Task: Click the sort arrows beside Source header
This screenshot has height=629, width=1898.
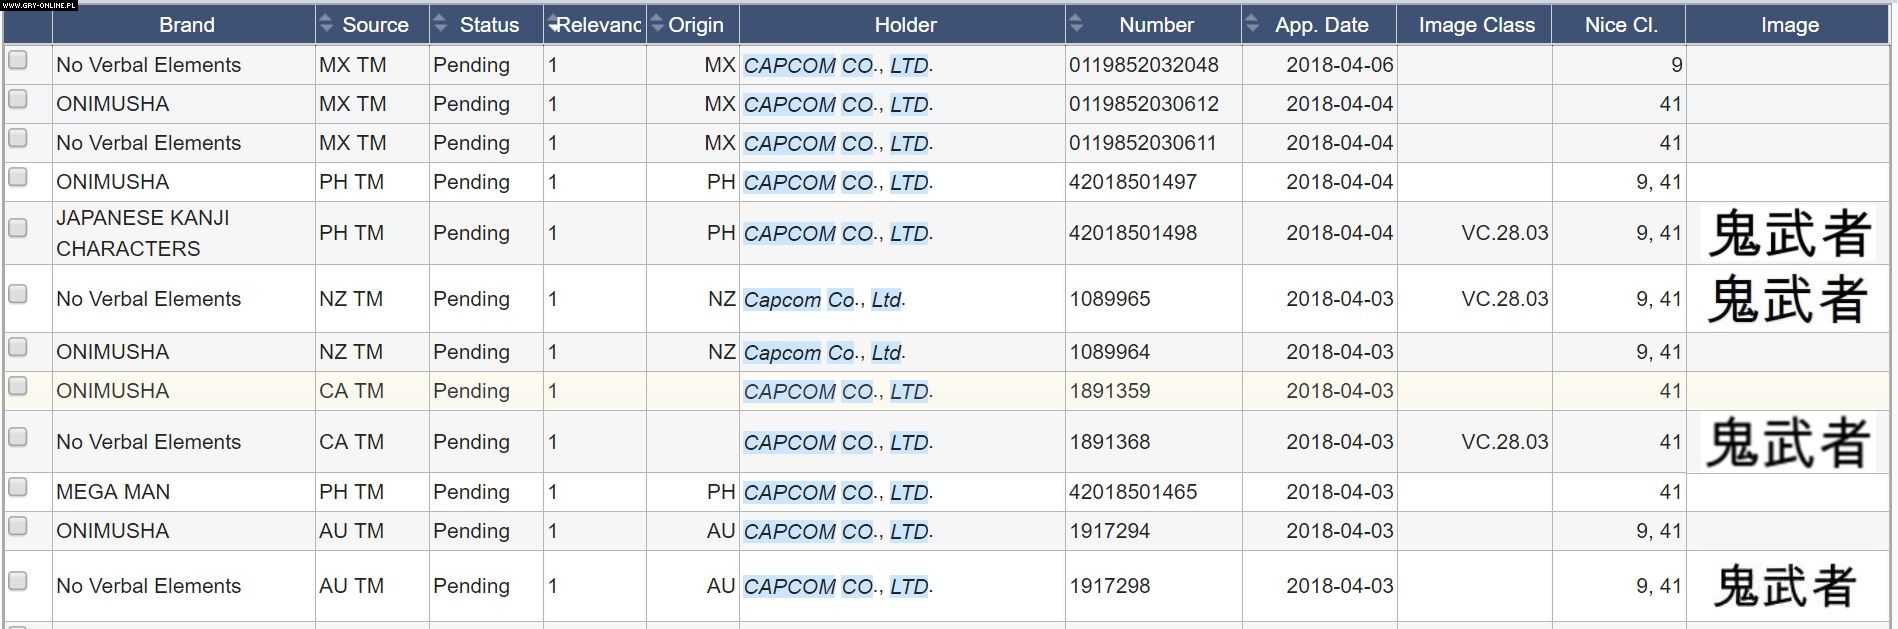Action: tap(325, 24)
